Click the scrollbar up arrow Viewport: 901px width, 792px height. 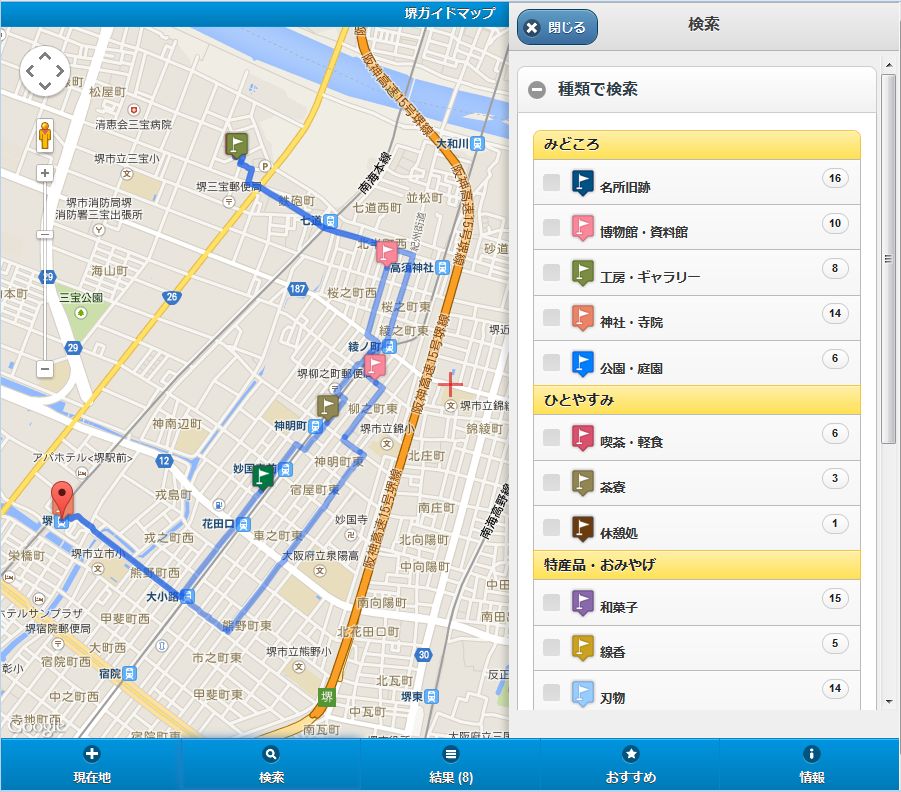coord(889,63)
